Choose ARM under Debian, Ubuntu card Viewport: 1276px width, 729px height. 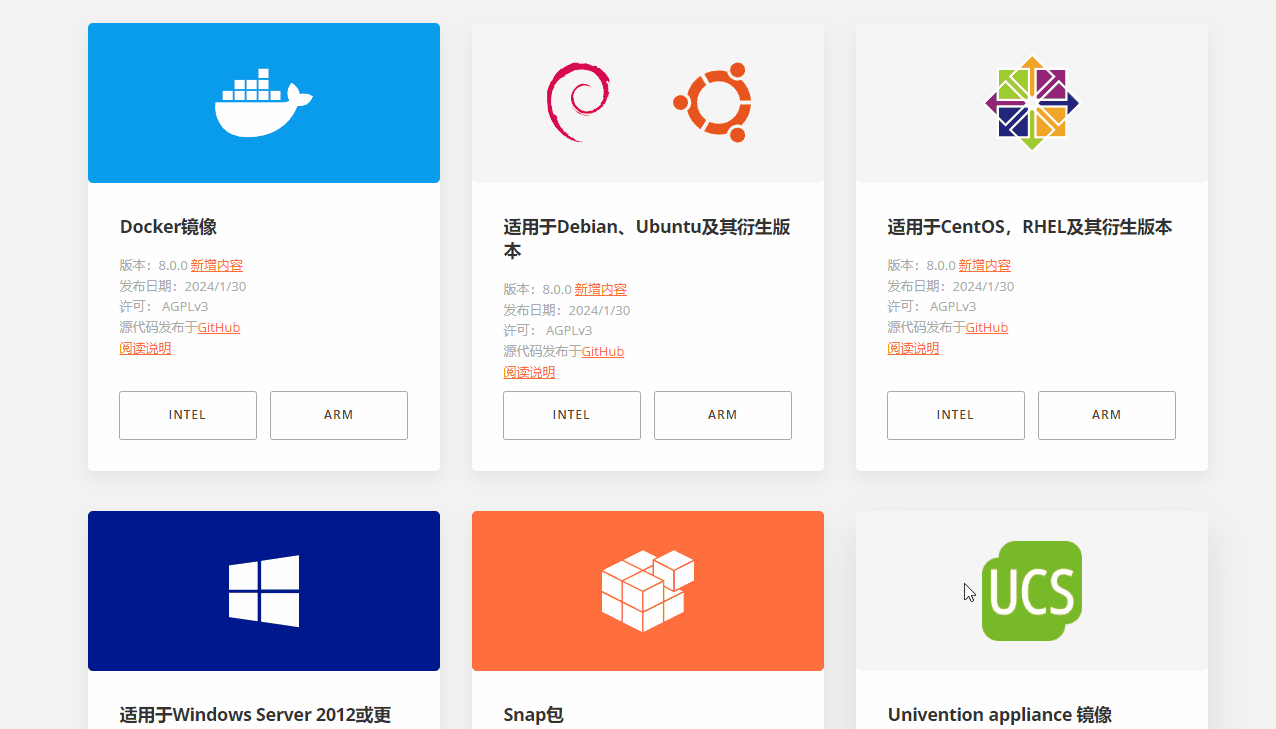pyautogui.click(x=723, y=415)
